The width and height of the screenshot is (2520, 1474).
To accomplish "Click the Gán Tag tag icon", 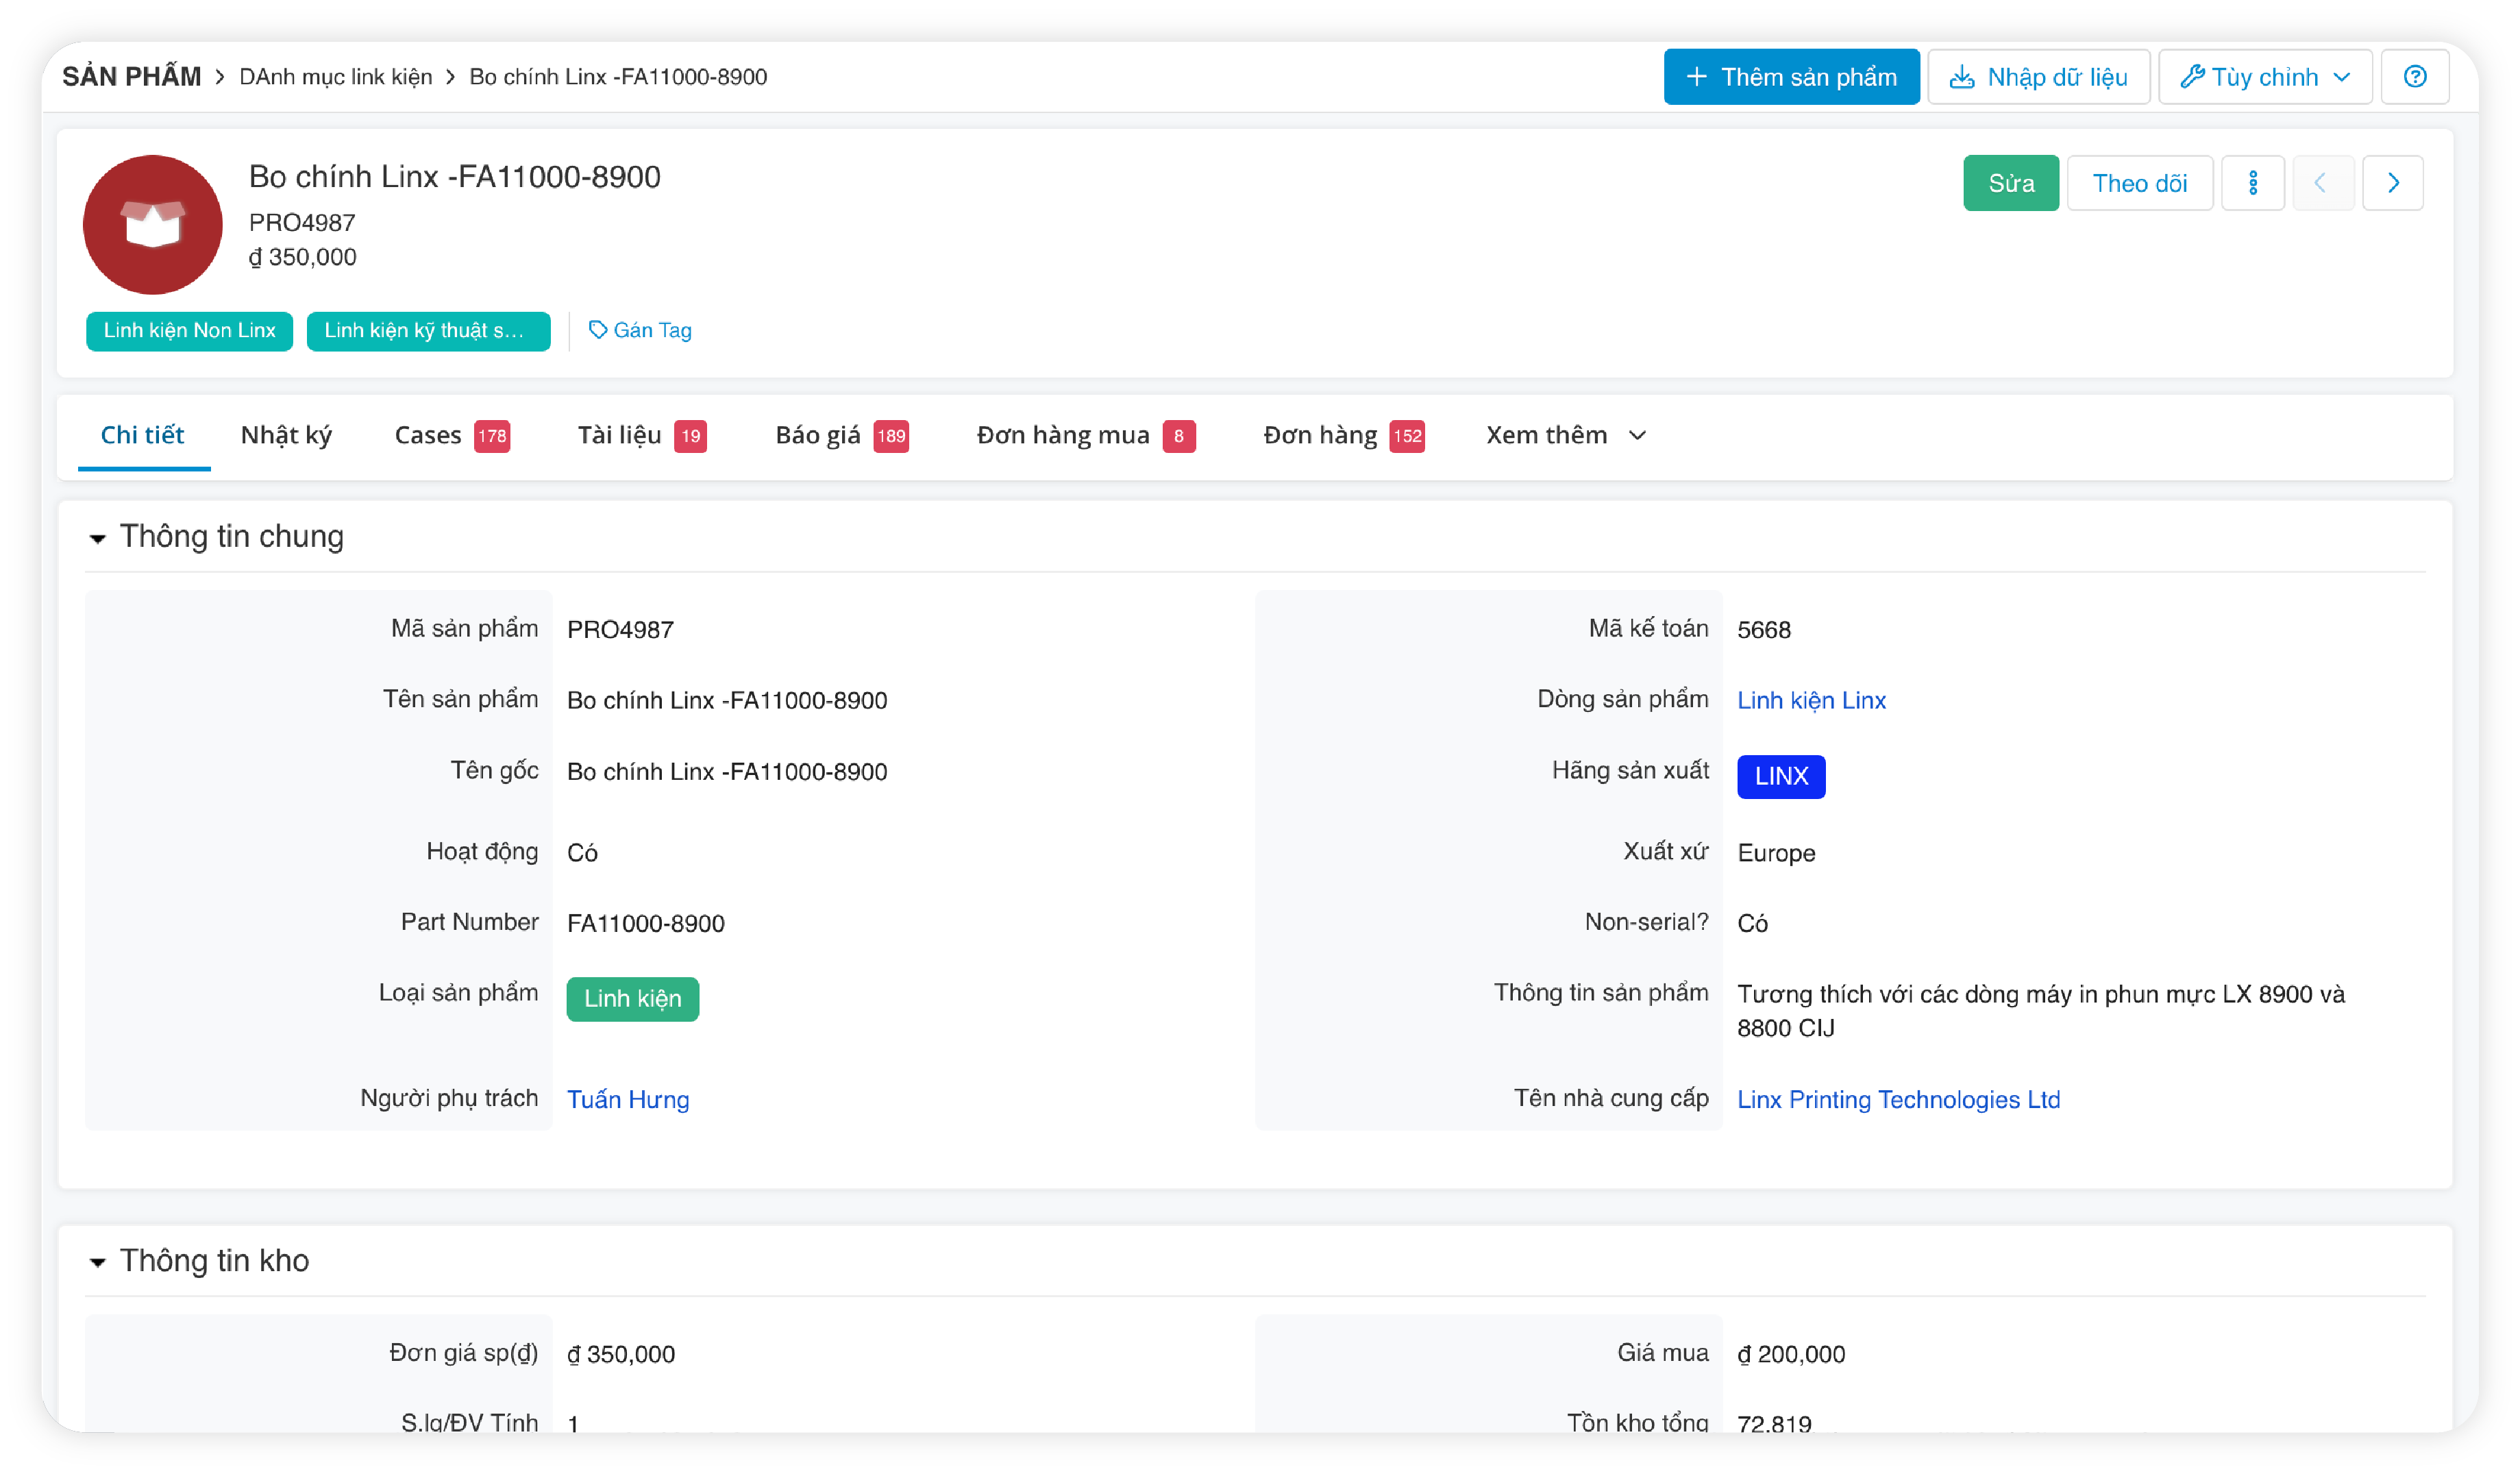I will tap(597, 330).
